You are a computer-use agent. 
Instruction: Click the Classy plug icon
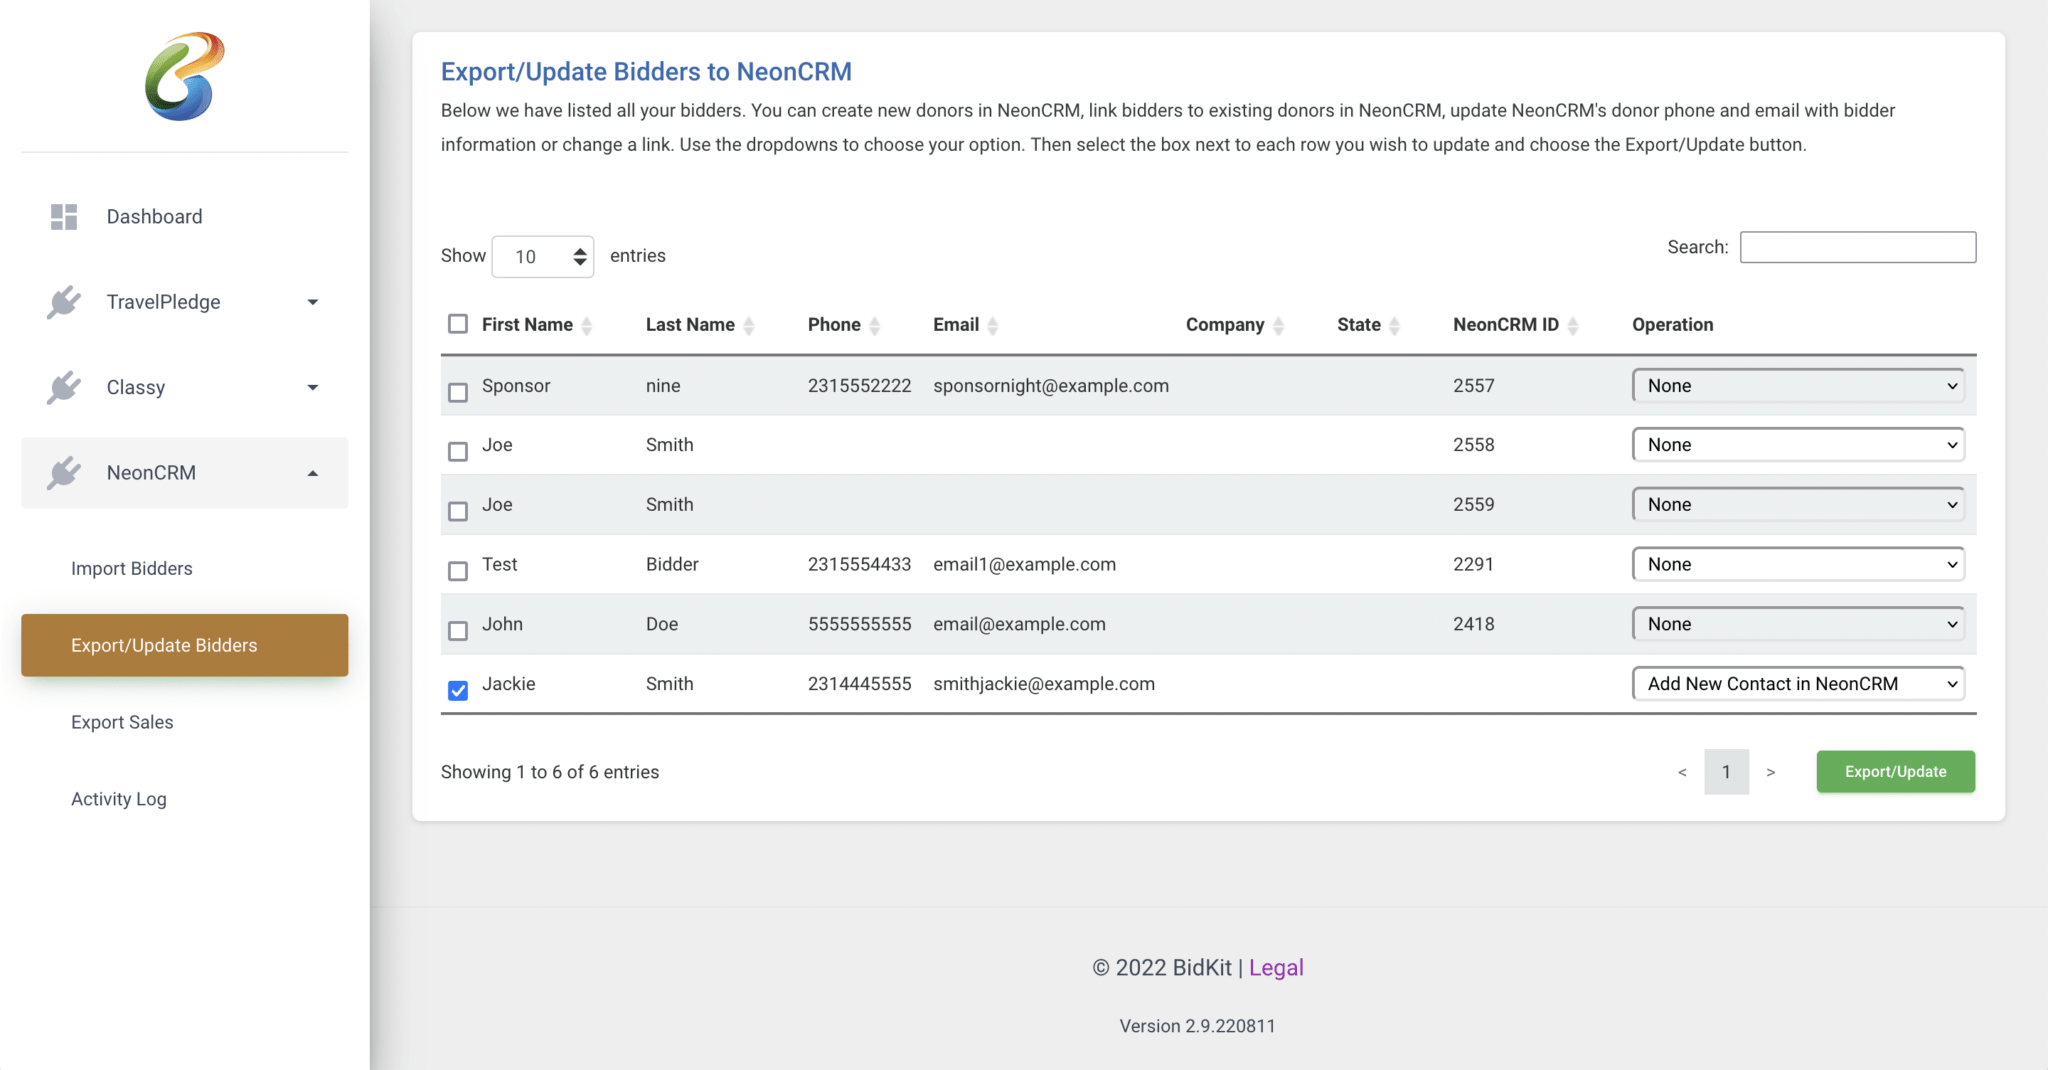[64, 388]
